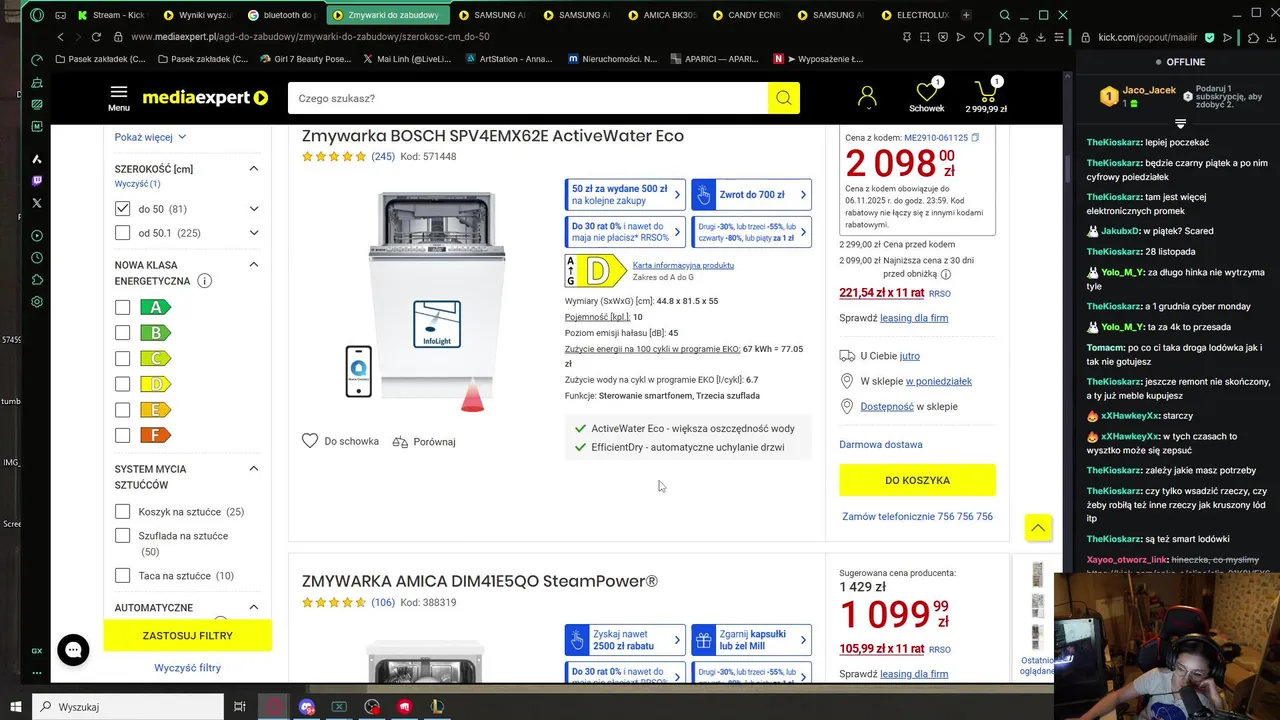Click the scroll-to-top yellow arrow button
Screen dimensions: 1280x720
click(x=1038, y=527)
